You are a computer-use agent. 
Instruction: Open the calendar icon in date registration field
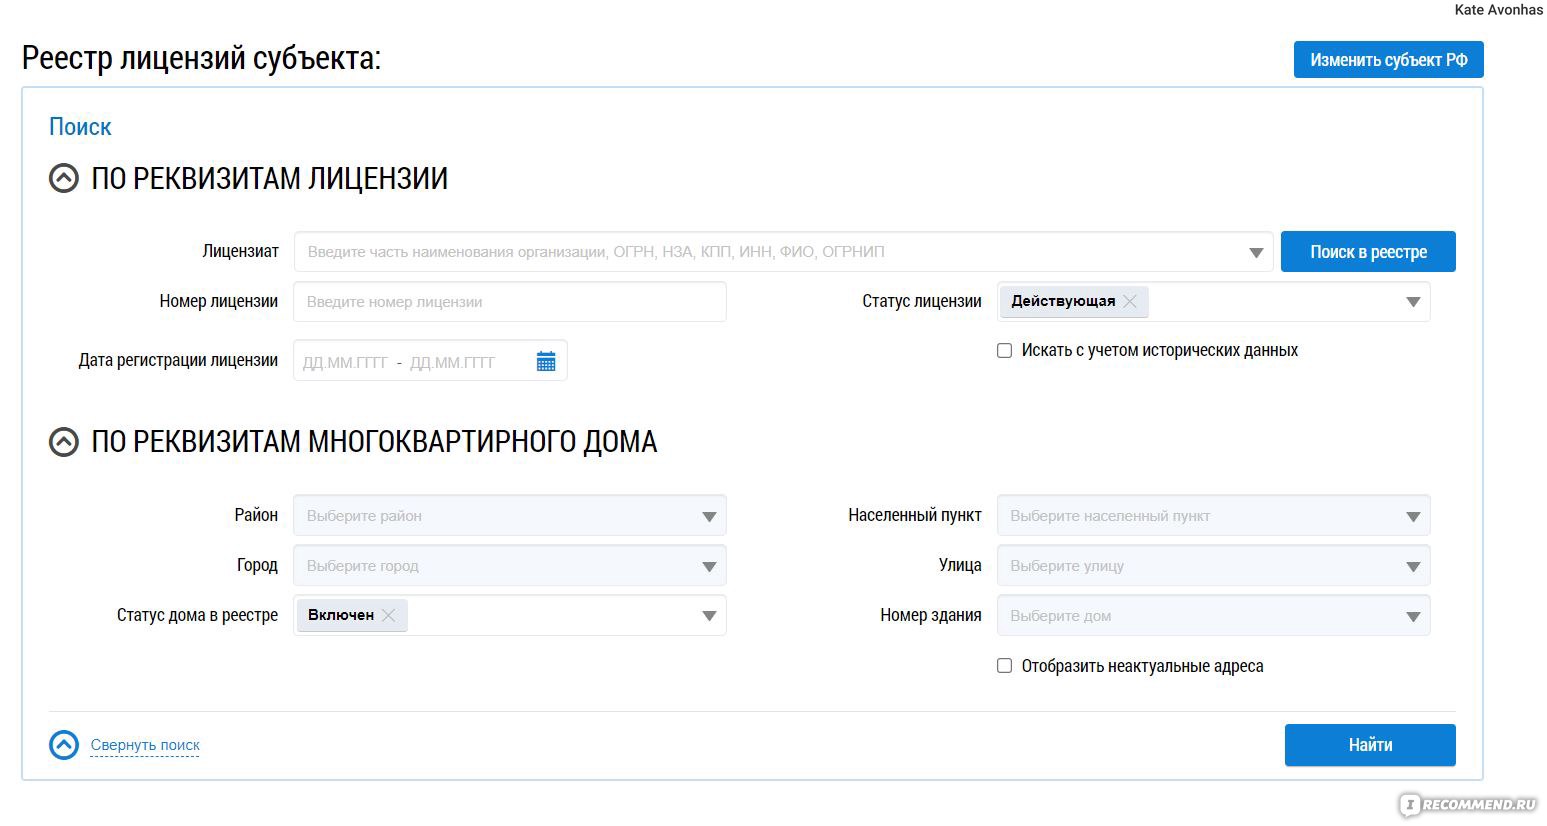pyautogui.click(x=546, y=361)
